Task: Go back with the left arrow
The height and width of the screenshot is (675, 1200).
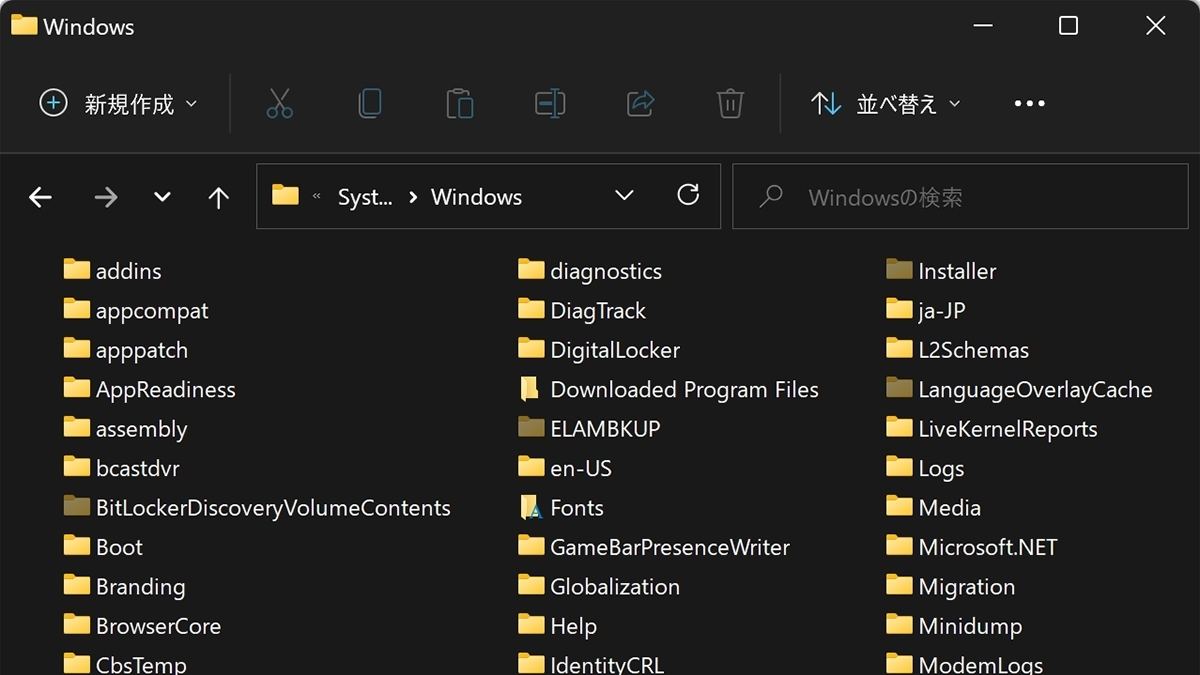Action: [x=40, y=197]
